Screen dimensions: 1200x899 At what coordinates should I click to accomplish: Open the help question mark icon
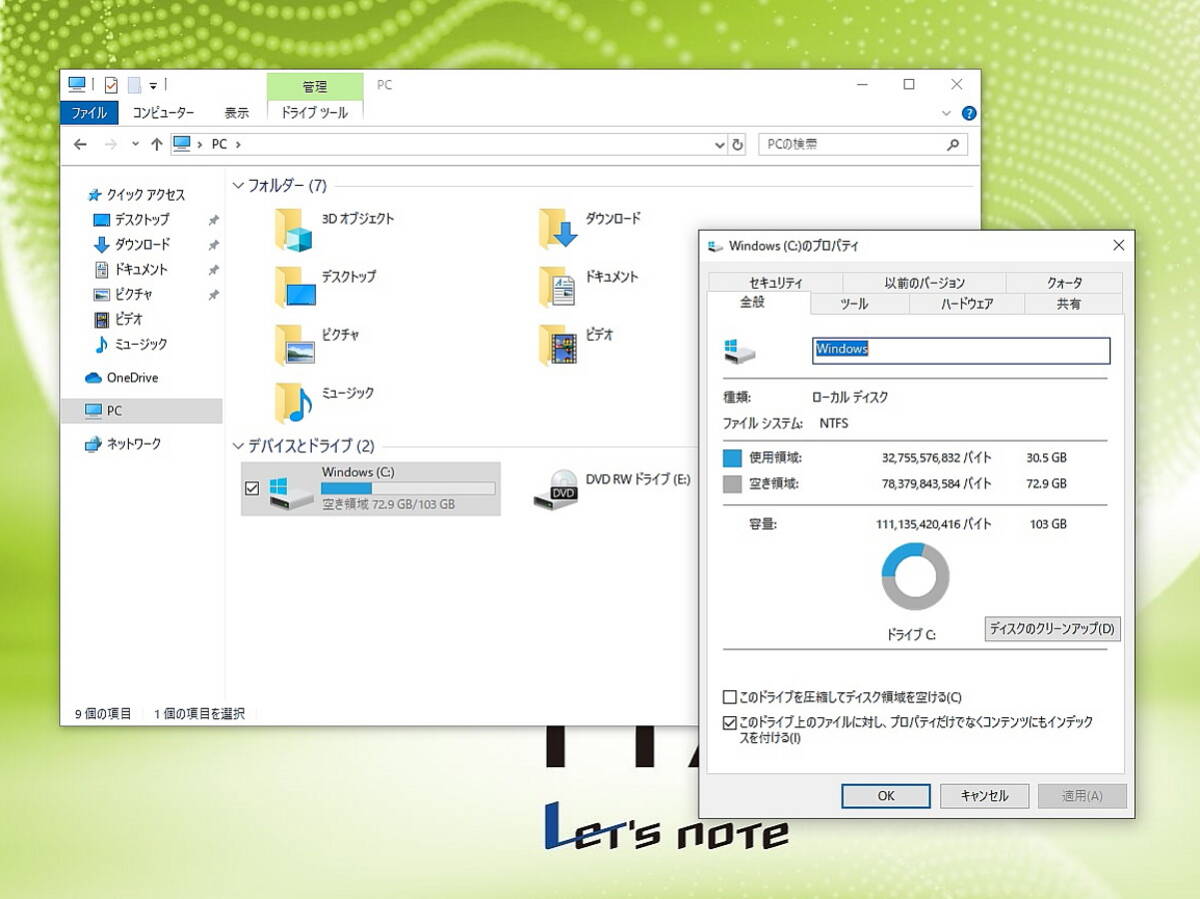click(968, 114)
